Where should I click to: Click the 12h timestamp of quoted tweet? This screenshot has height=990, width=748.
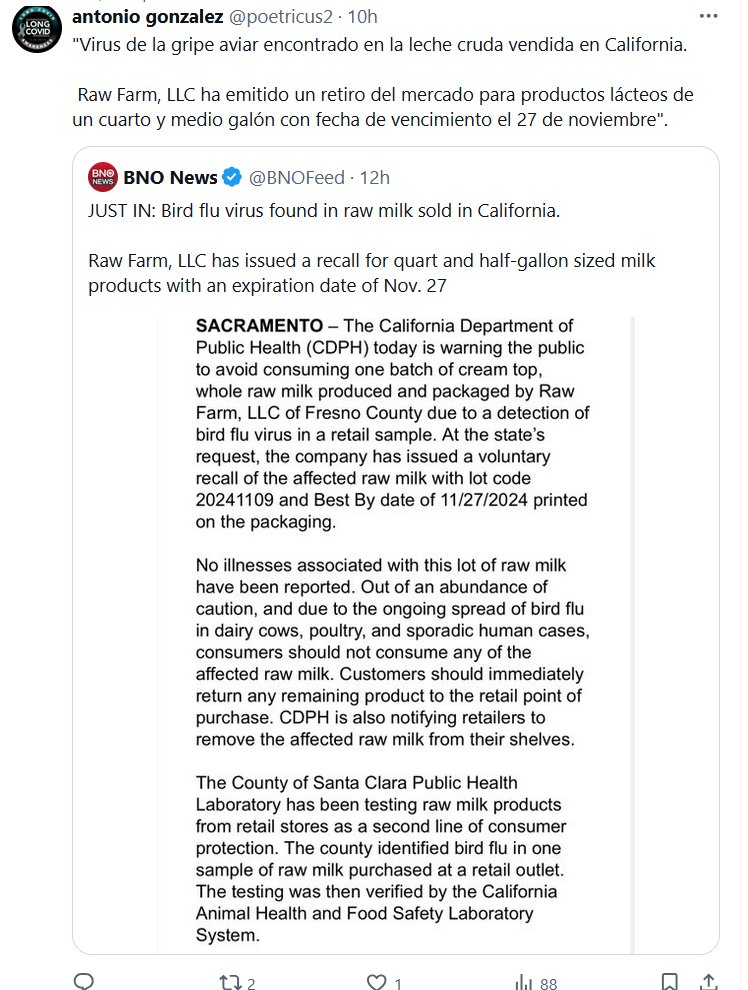tap(374, 178)
